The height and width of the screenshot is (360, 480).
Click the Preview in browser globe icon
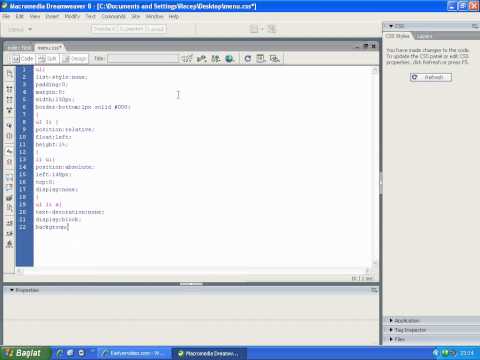coord(229,59)
